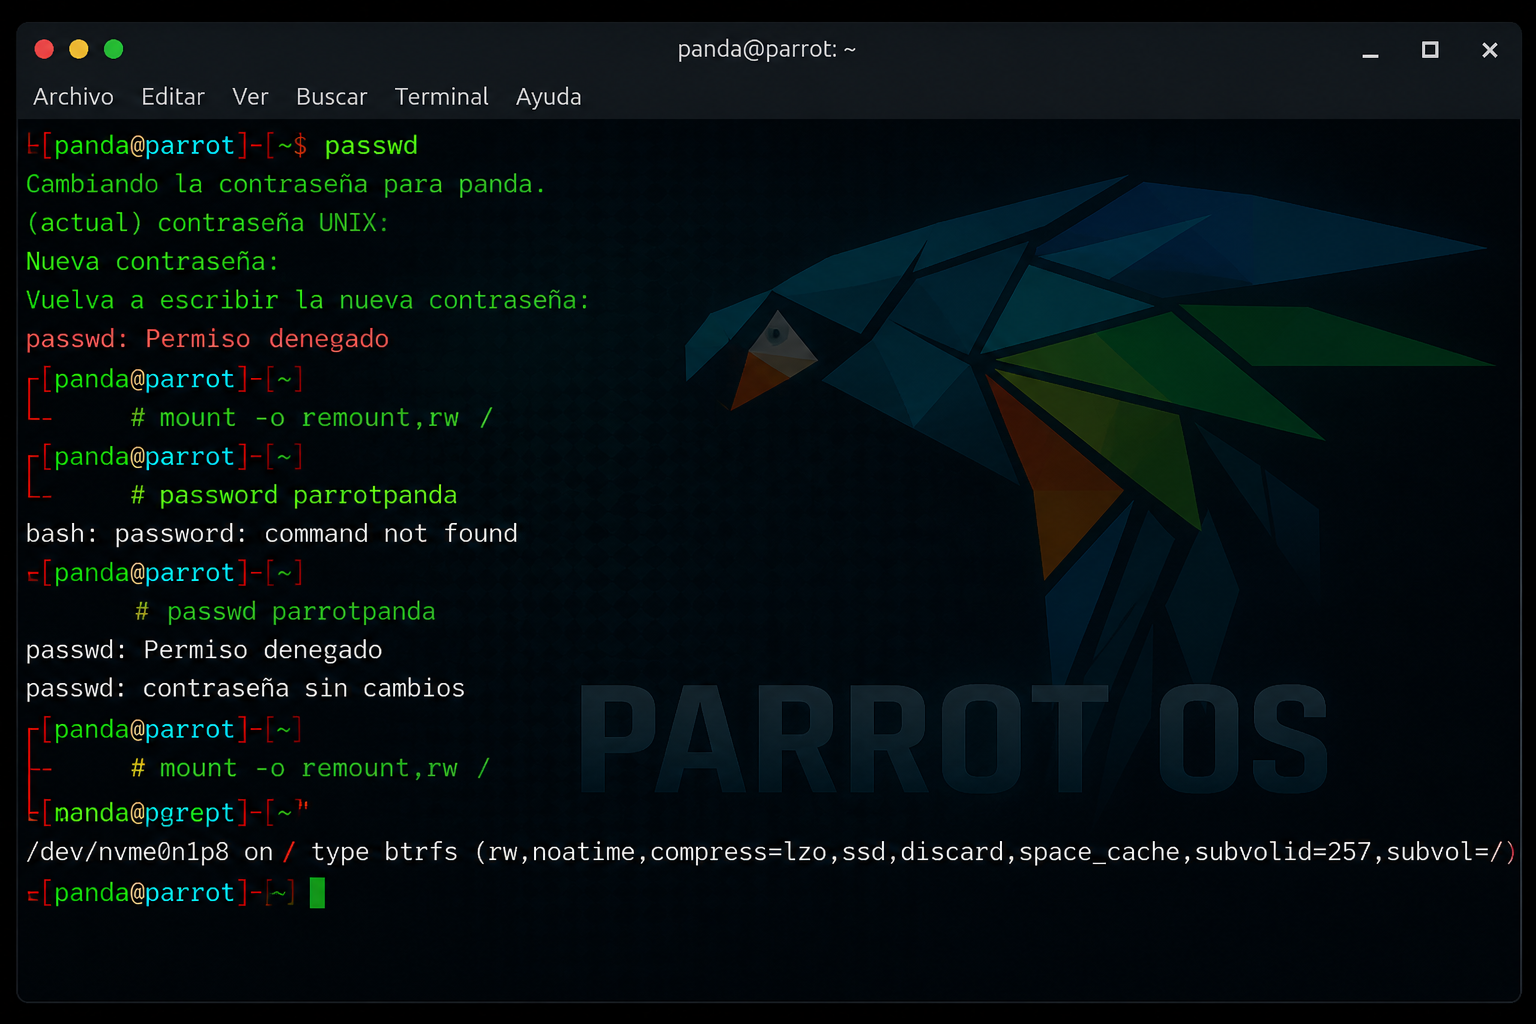The image size is (1536, 1024).
Task: Close the terminal with the X button
Action: coord(1490,50)
